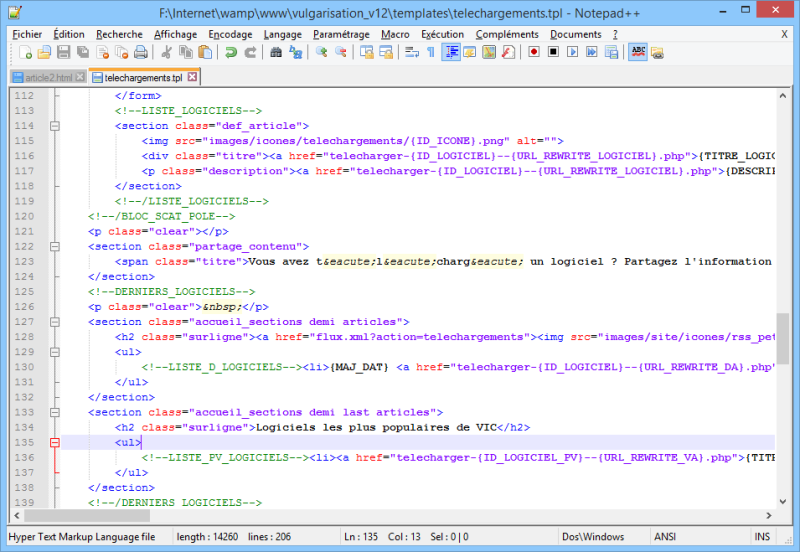Start macro recording with red circle icon
Screen dimensions: 800x552
click(534, 52)
